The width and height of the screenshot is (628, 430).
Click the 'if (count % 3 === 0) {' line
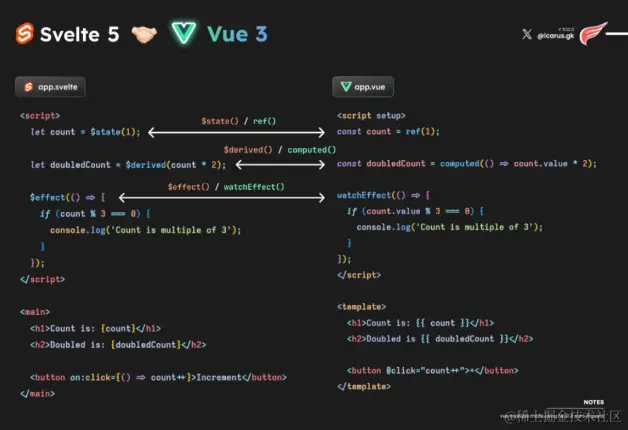95,214
